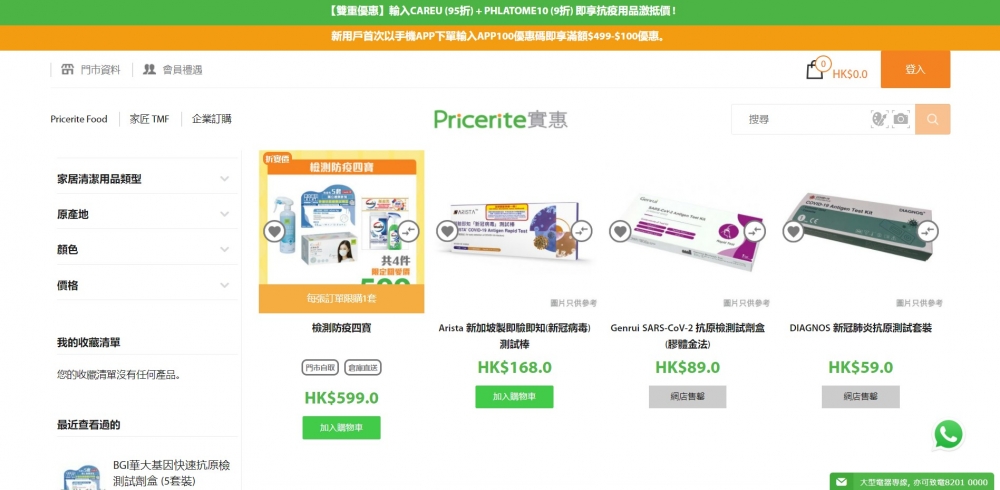This screenshot has height=490, width=1000.
Task: Add 檢測防疫四寶 to wishlist via heart
Action: [274, 231]
